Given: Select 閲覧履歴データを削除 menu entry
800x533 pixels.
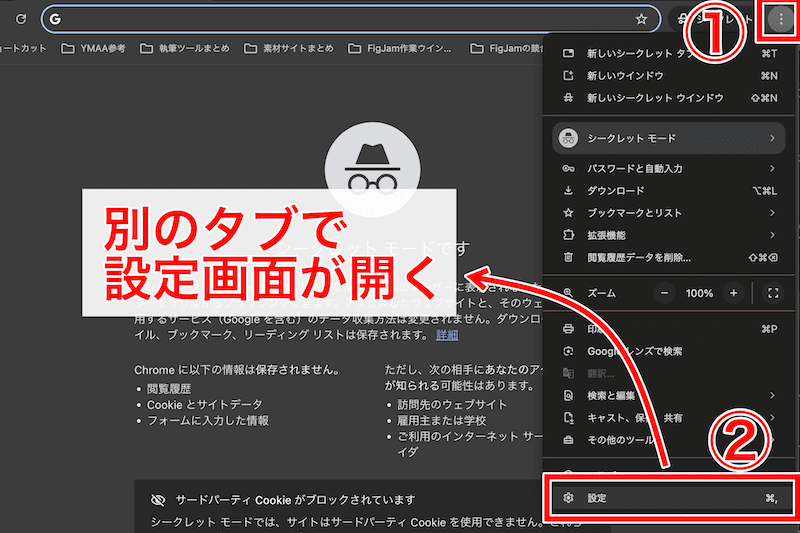Looking at the screenshot, I should coord(639,257).
